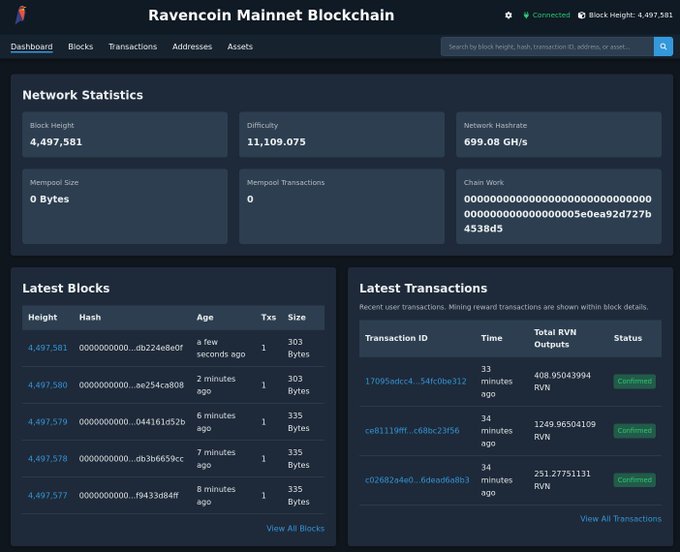The height and width of the screenshot is (552, 680).
Task: Open transaction ce81119fff...c68bc23f56
Action: 412,431
